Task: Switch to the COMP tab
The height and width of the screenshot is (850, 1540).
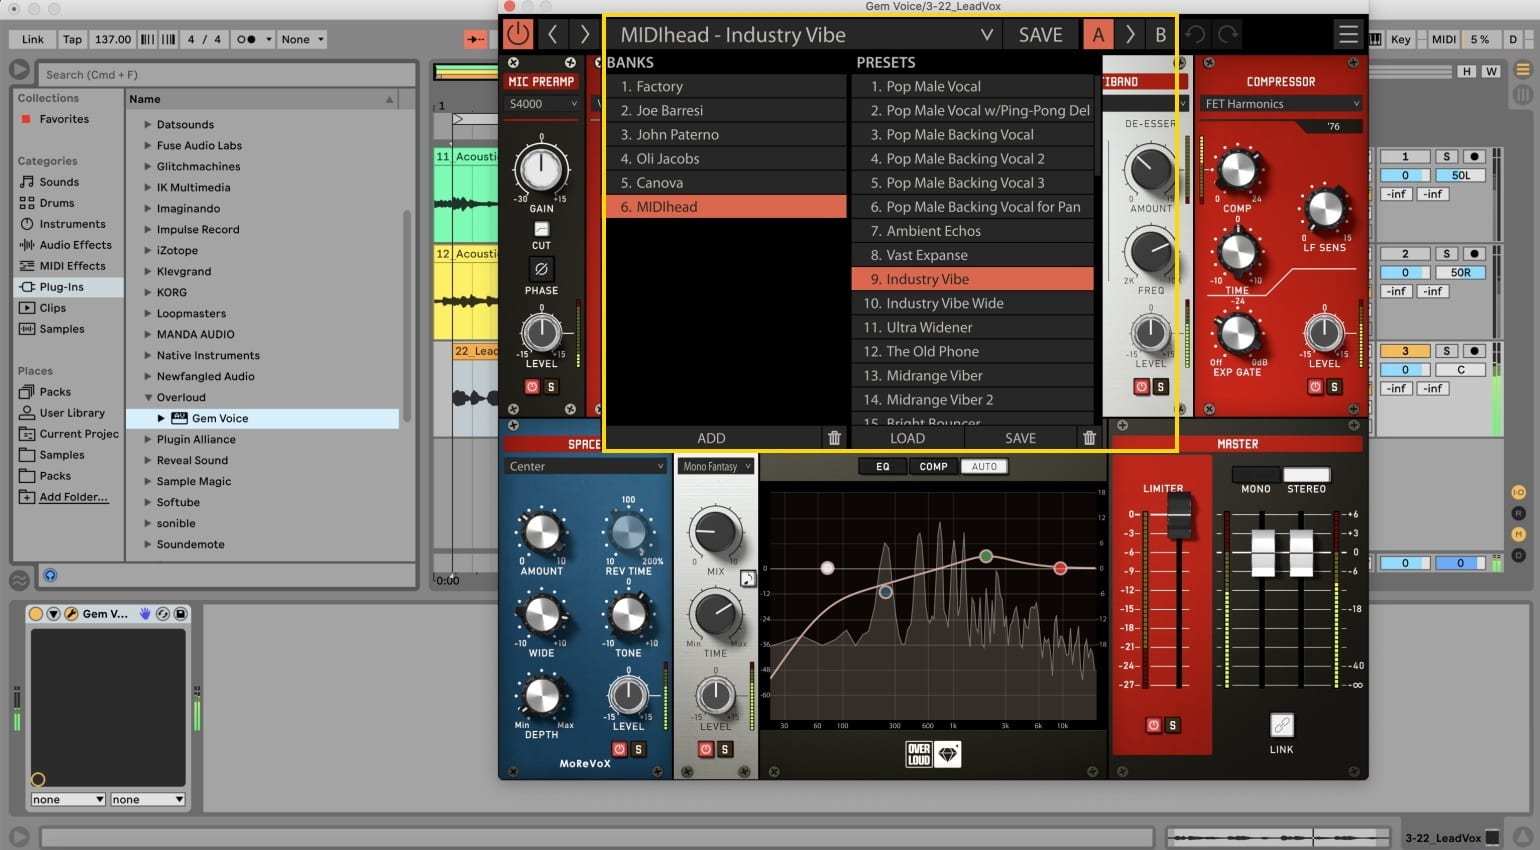Action: (933, 466)
